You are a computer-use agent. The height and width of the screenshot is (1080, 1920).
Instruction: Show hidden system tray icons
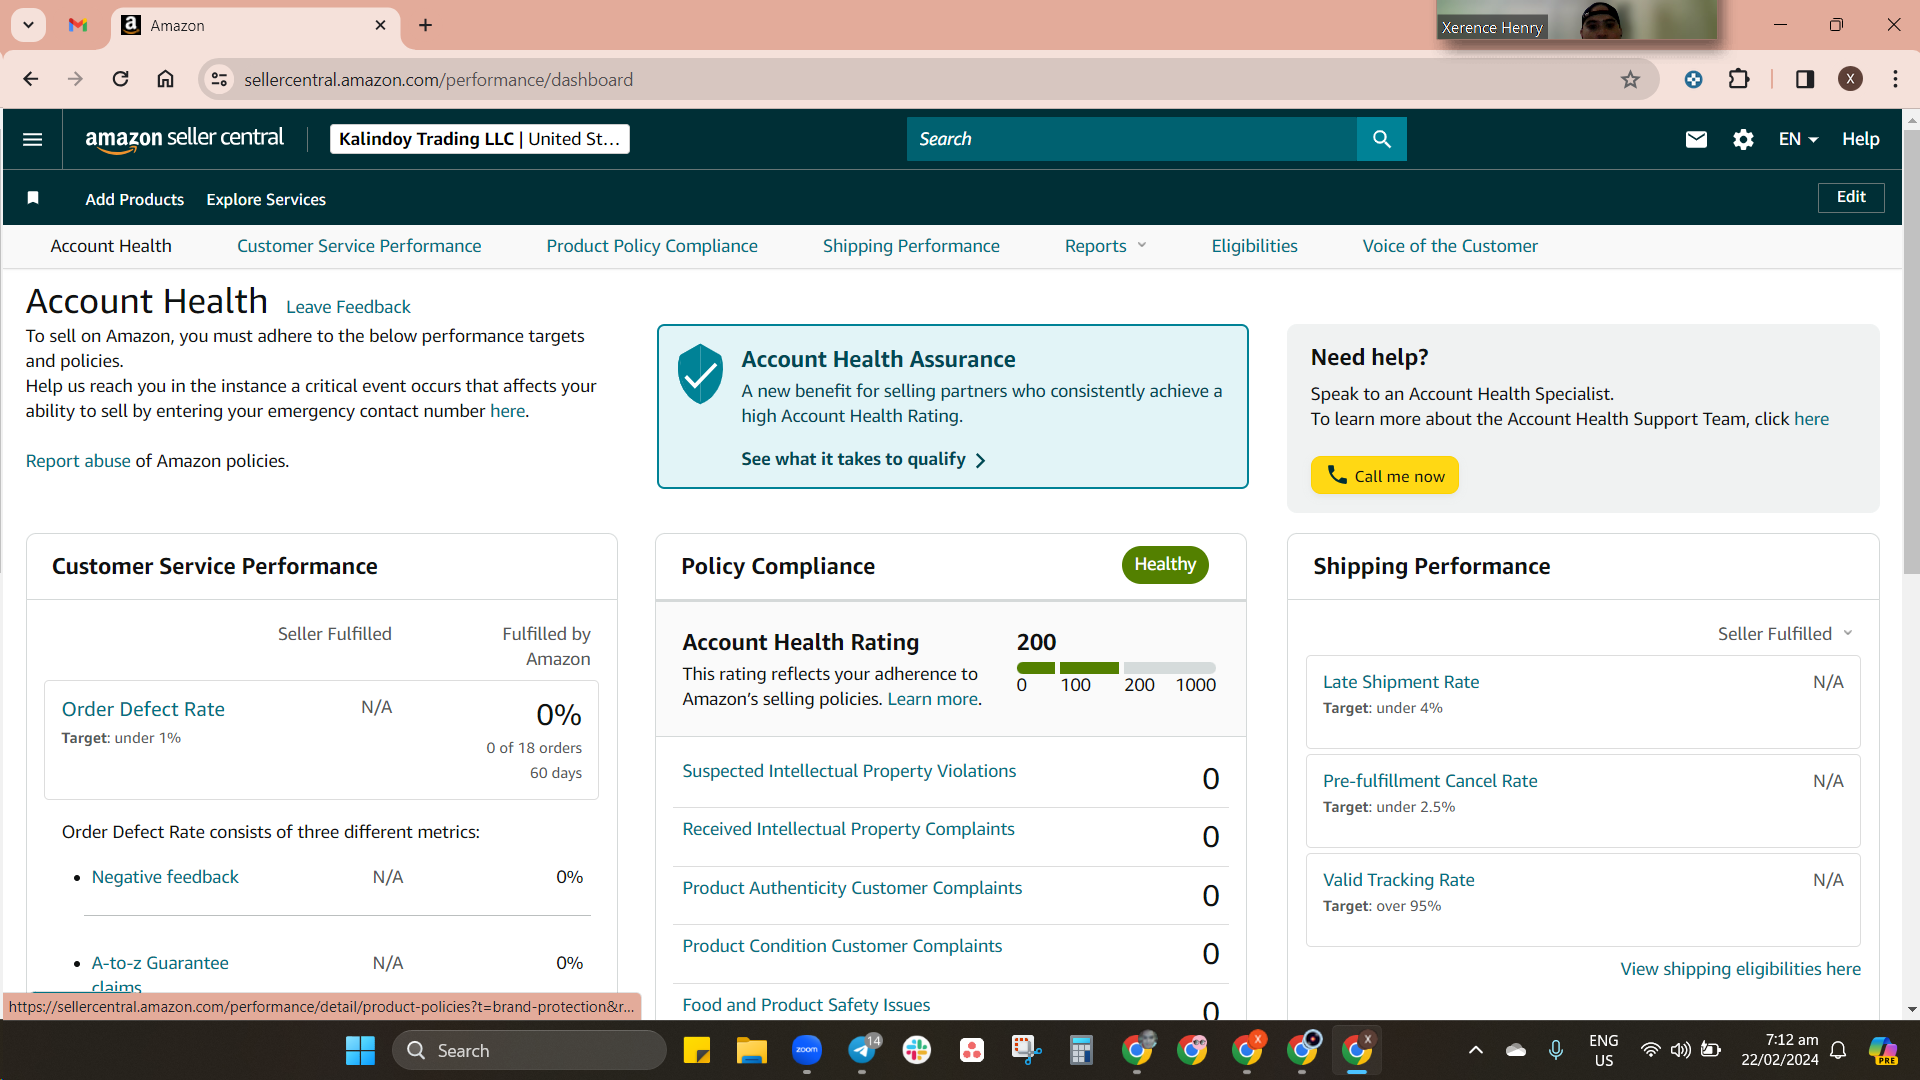pos(1475,1050)
